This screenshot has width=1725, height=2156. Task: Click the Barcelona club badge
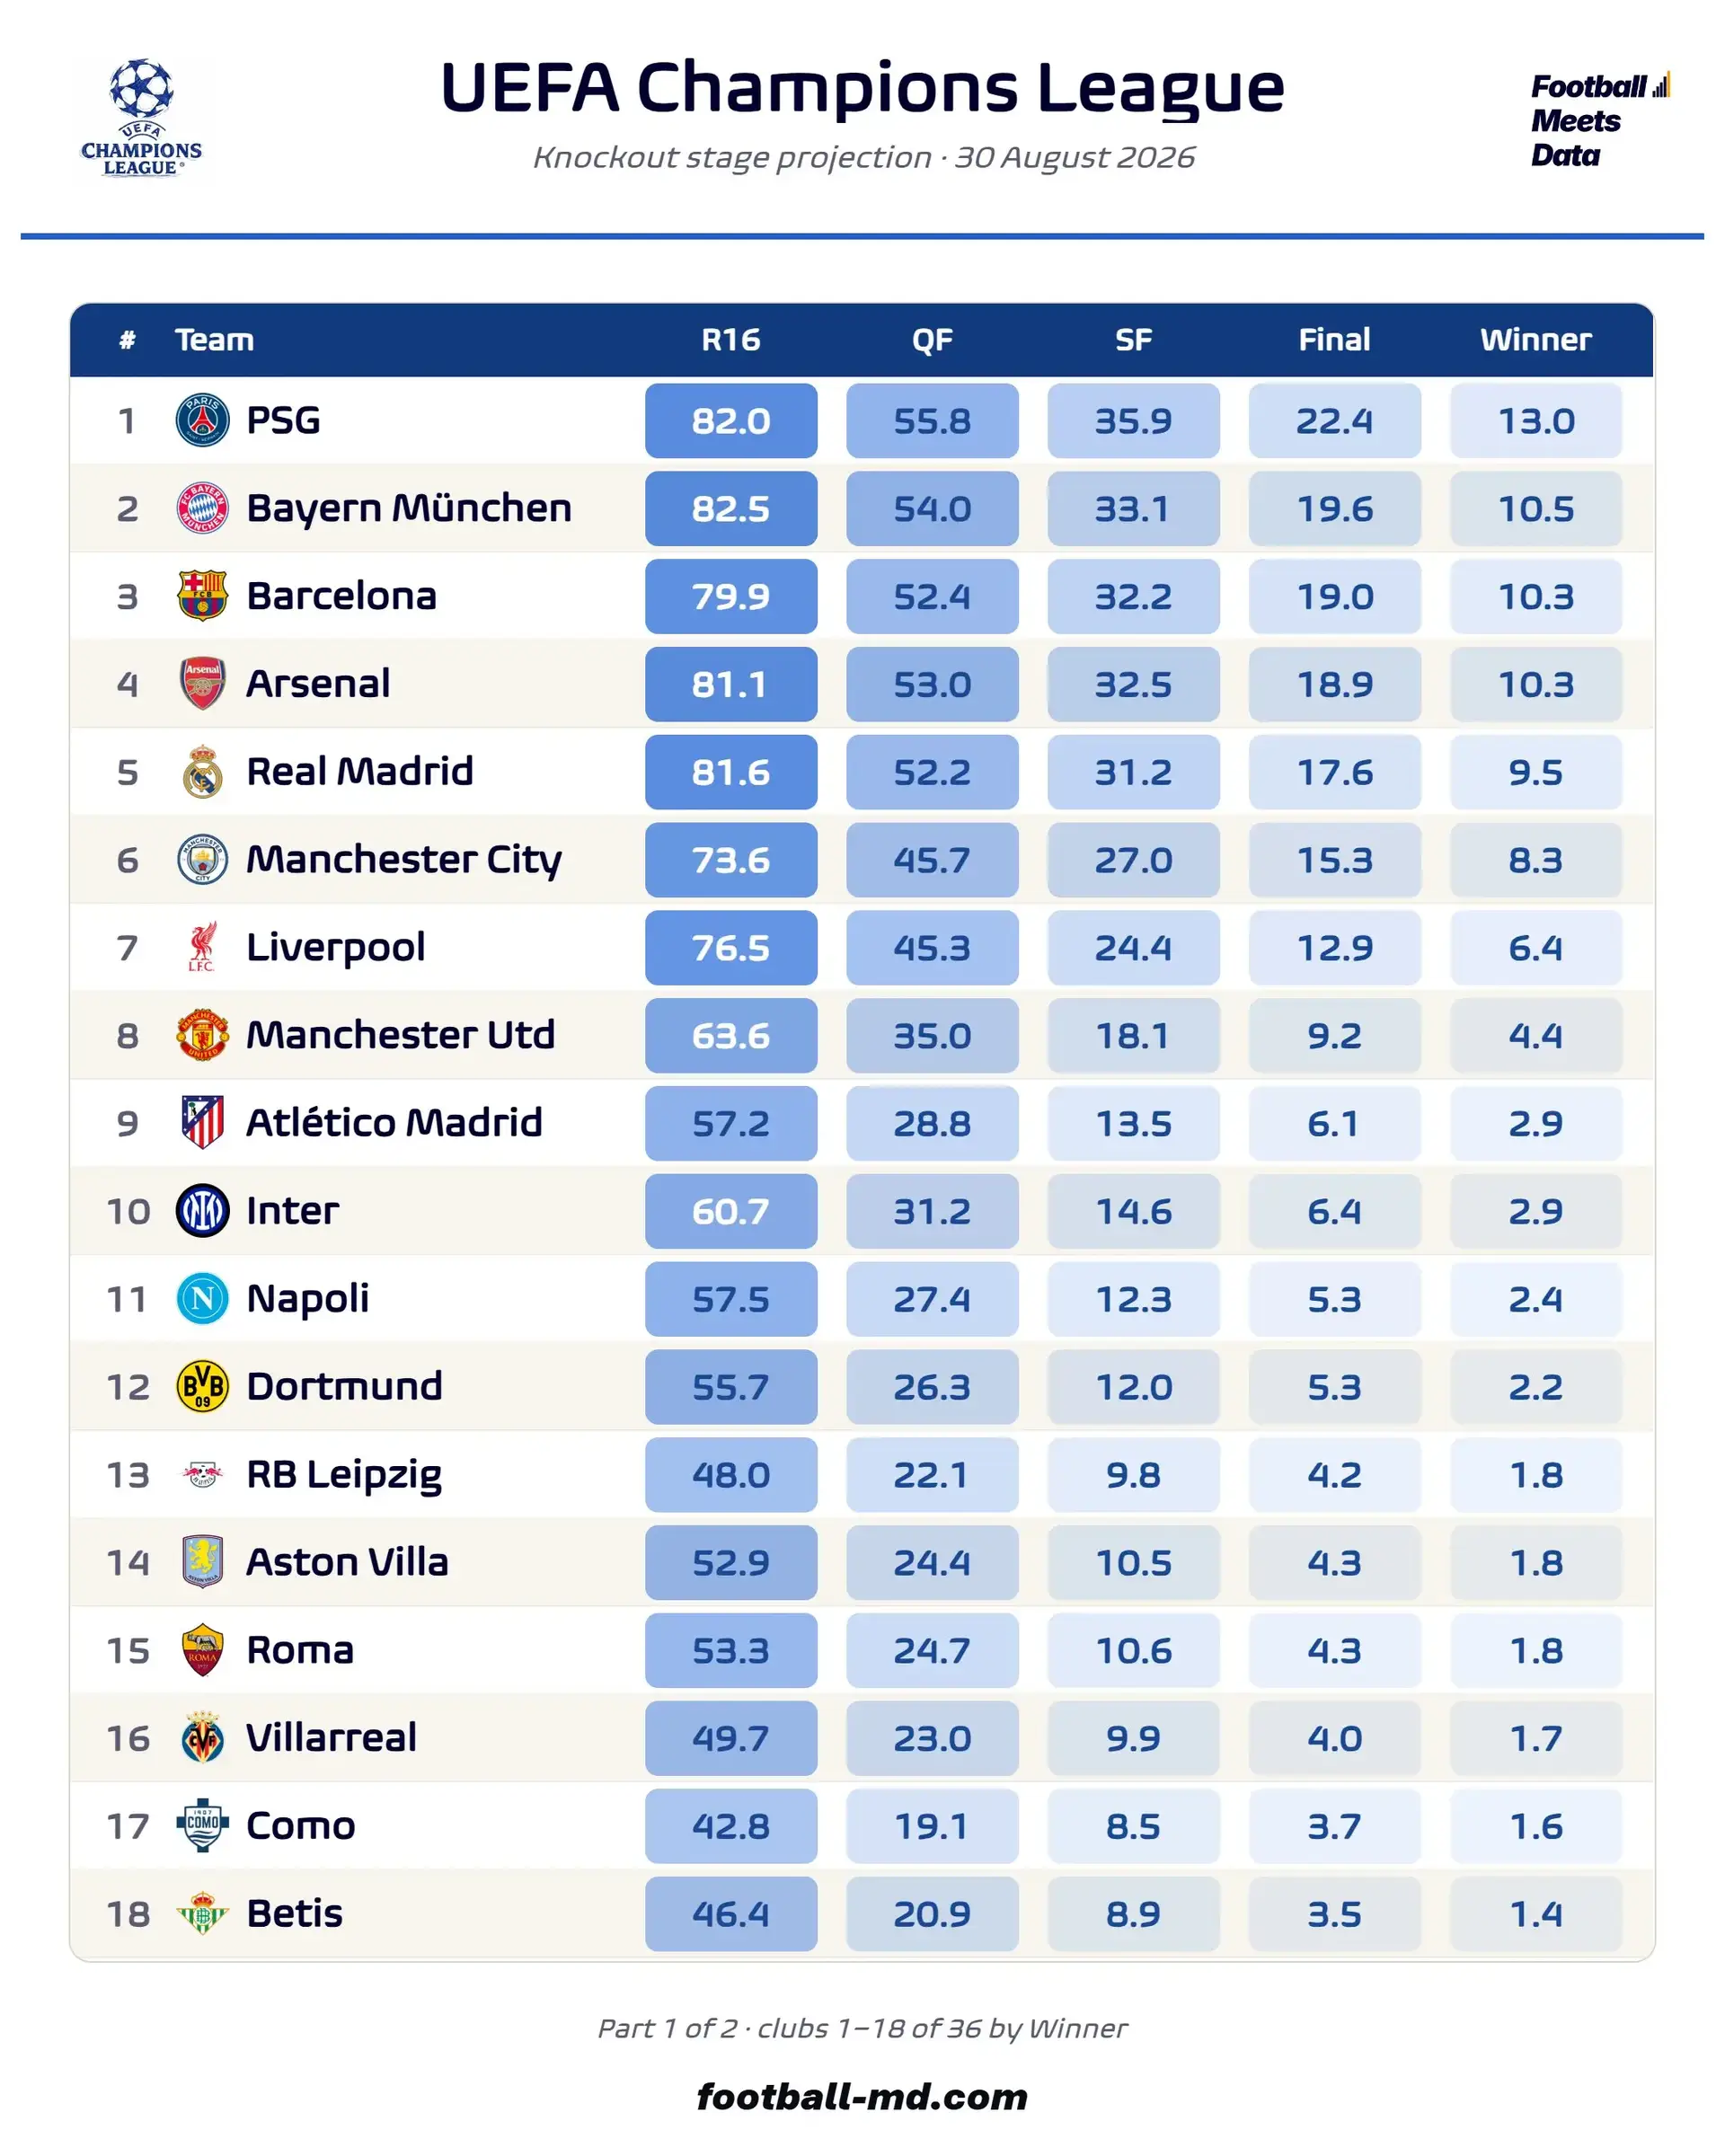pyautogui.click(x=202, y=596)
